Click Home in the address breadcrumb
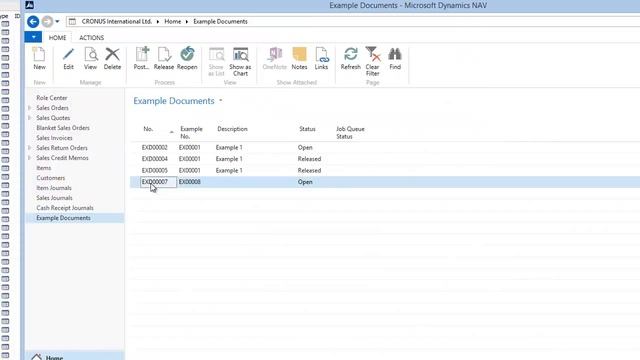 click(x=173, y=22)
